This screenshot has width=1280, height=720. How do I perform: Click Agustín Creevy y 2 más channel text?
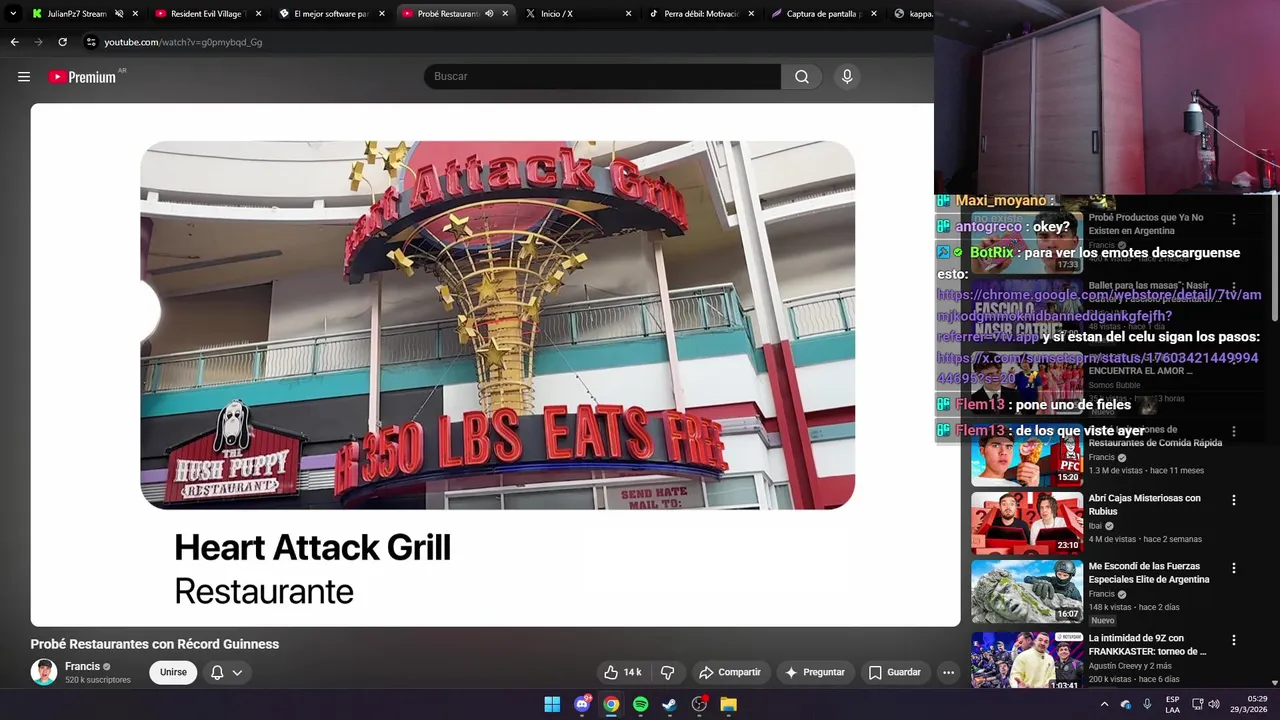(x=1130, y=666)
